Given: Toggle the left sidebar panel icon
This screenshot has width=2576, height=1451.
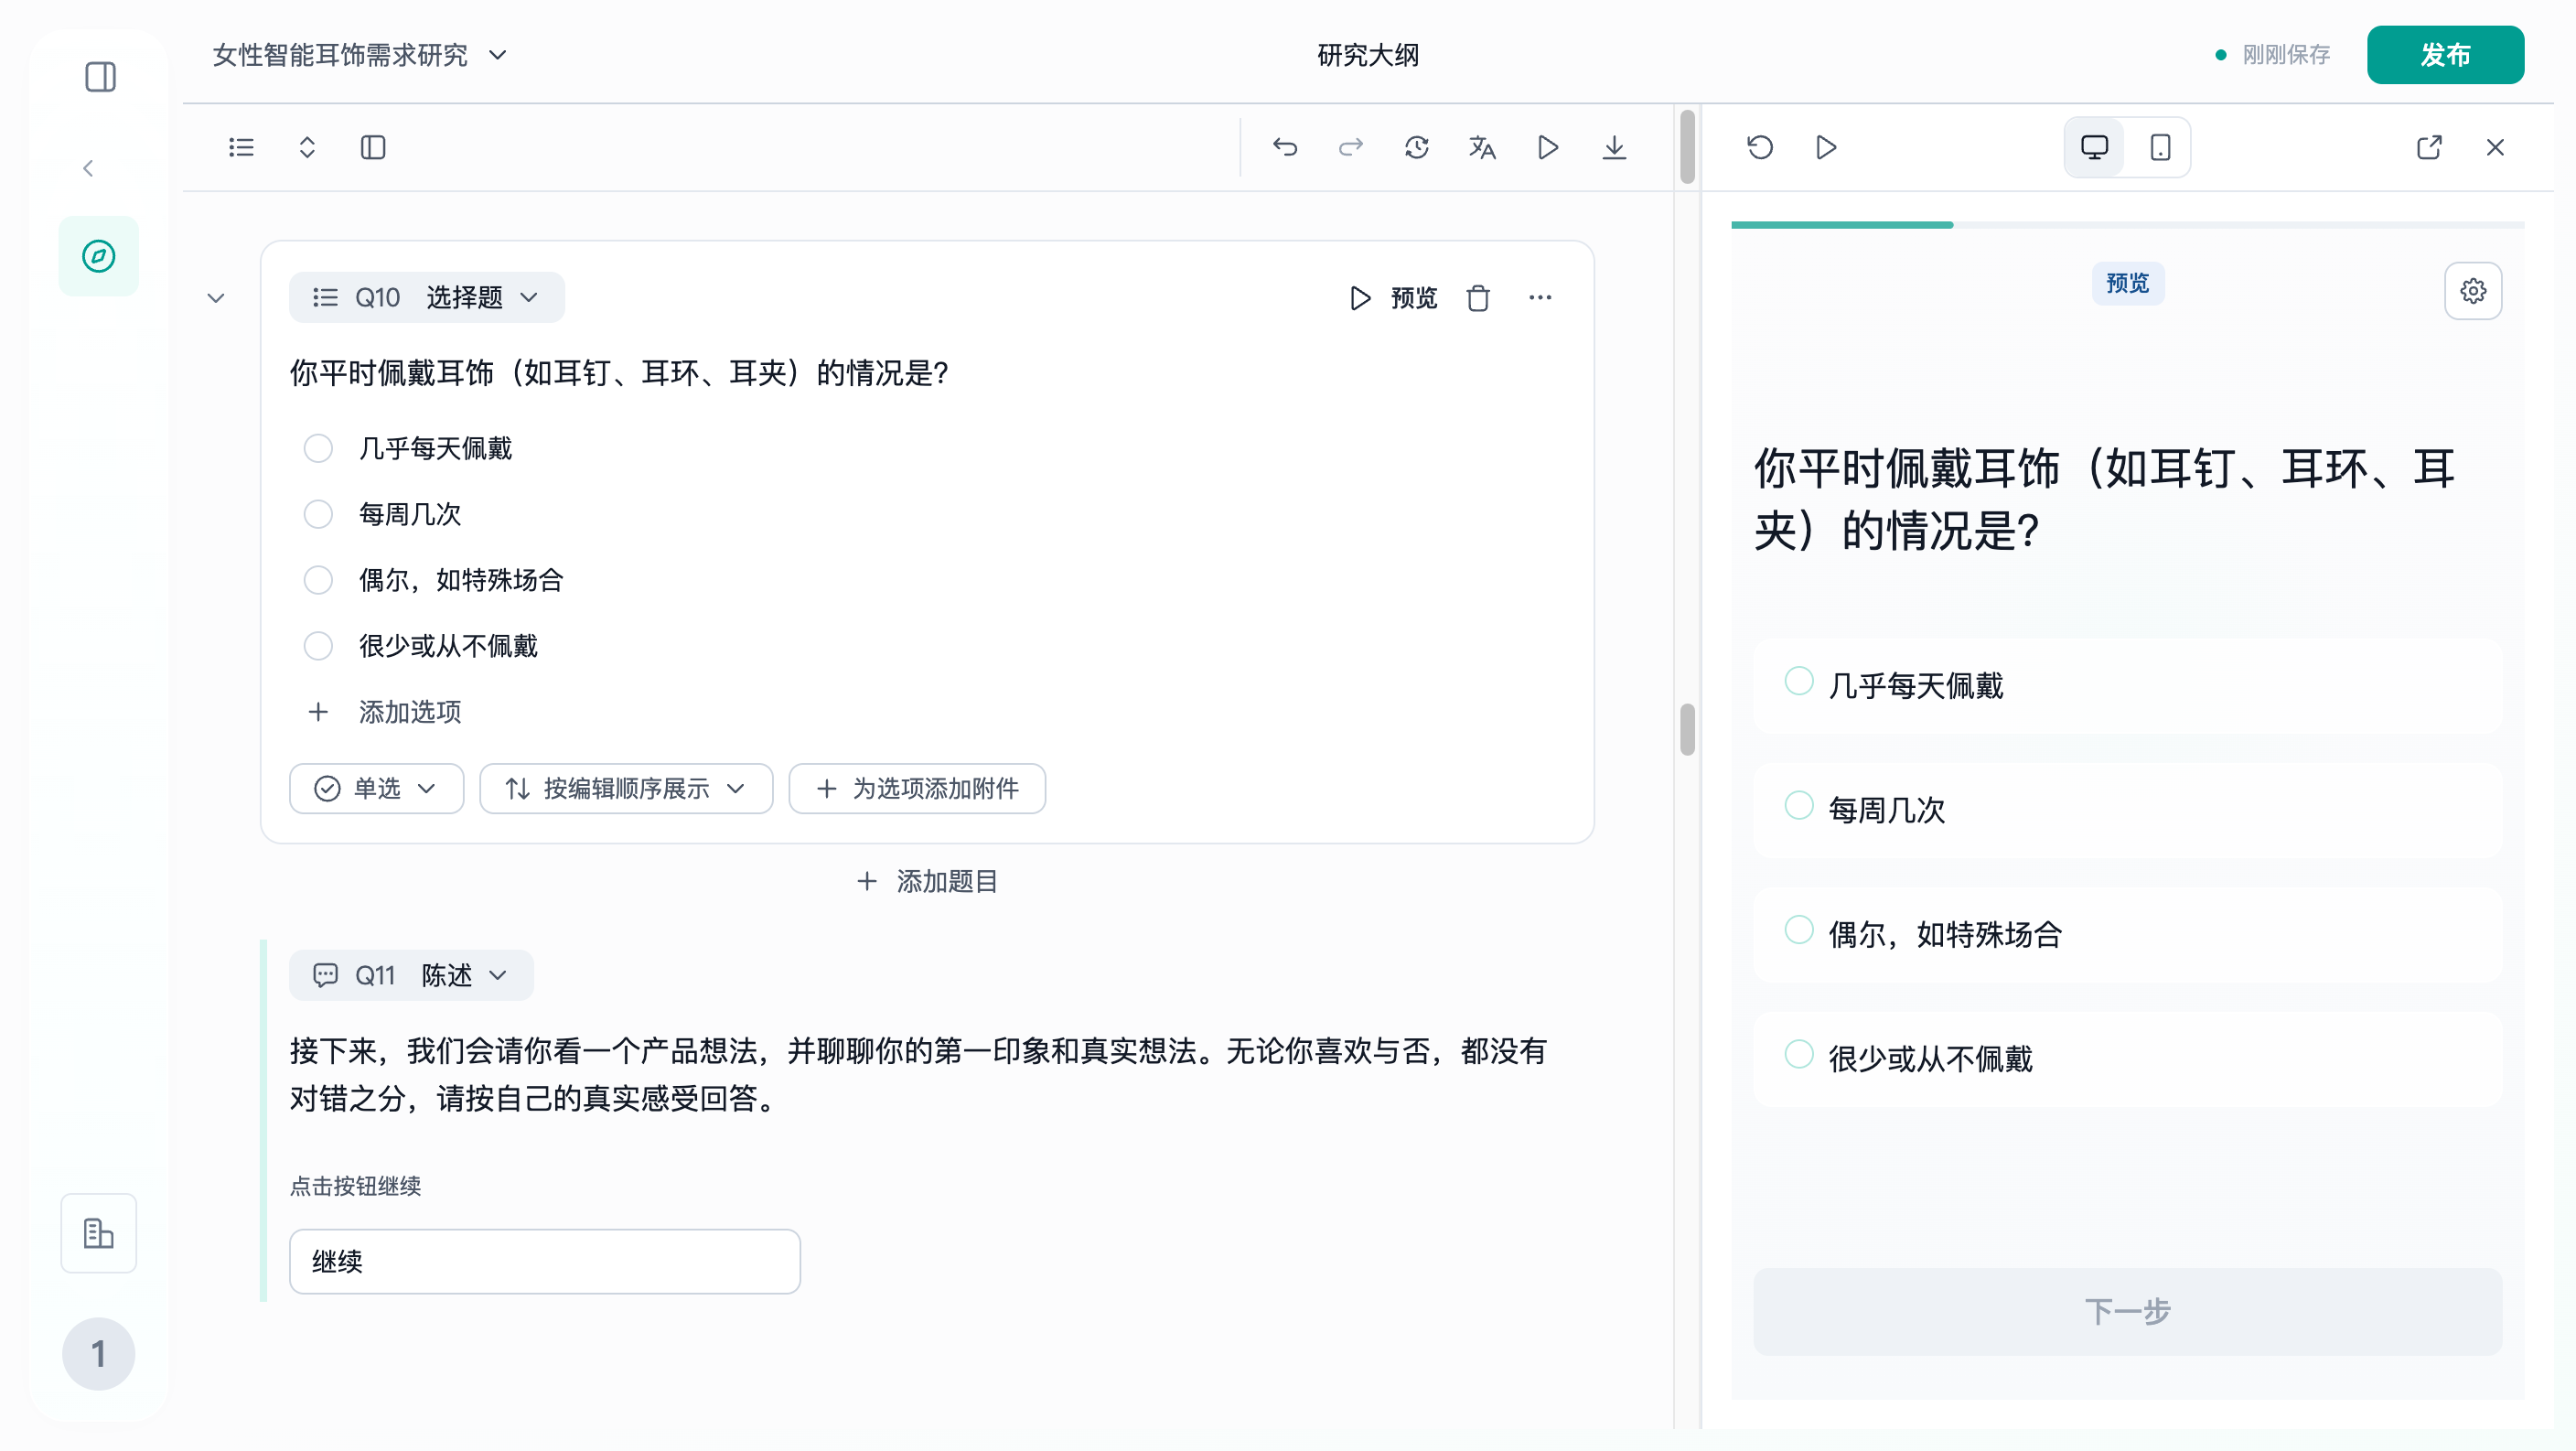Looking at the screenshot, I should (x=100, y=77).
